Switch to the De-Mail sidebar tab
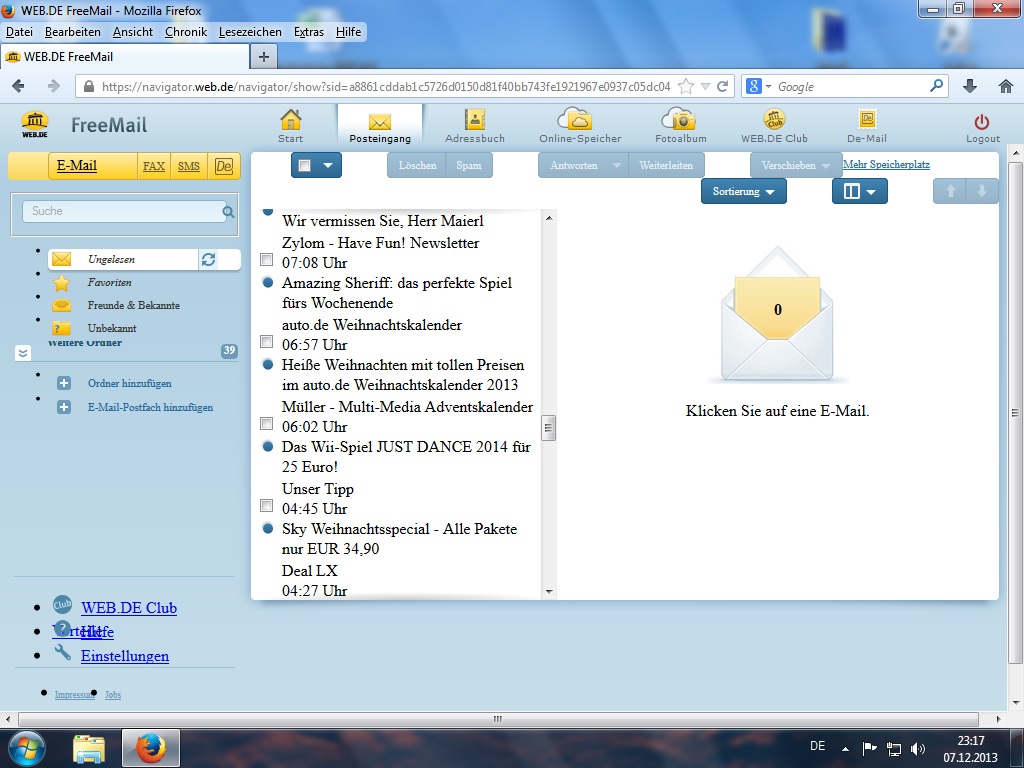 (x=224, y=166)
